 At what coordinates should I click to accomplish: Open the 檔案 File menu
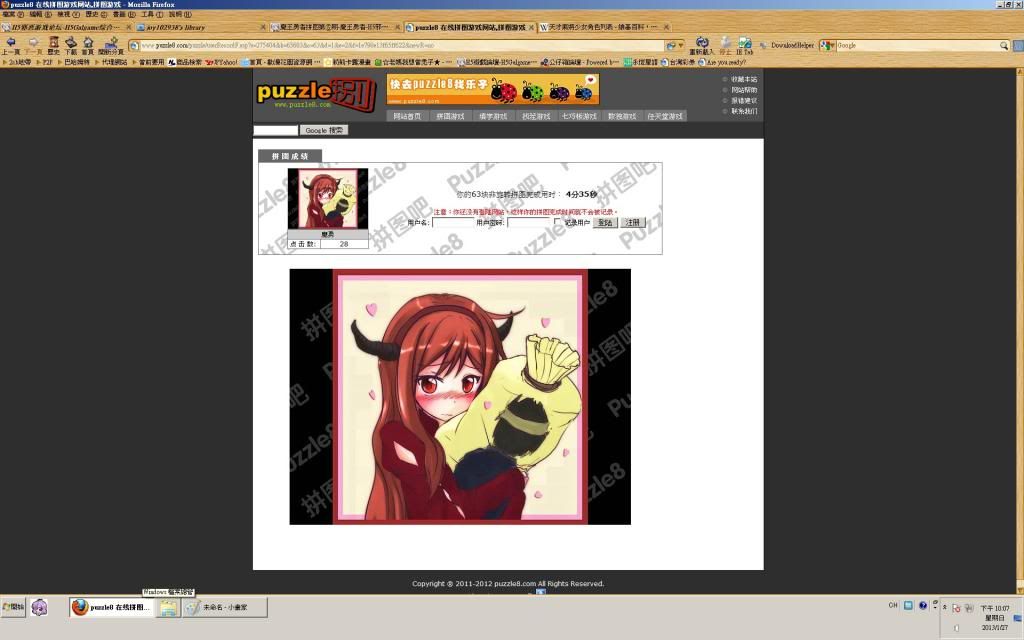tap(13, 14)
